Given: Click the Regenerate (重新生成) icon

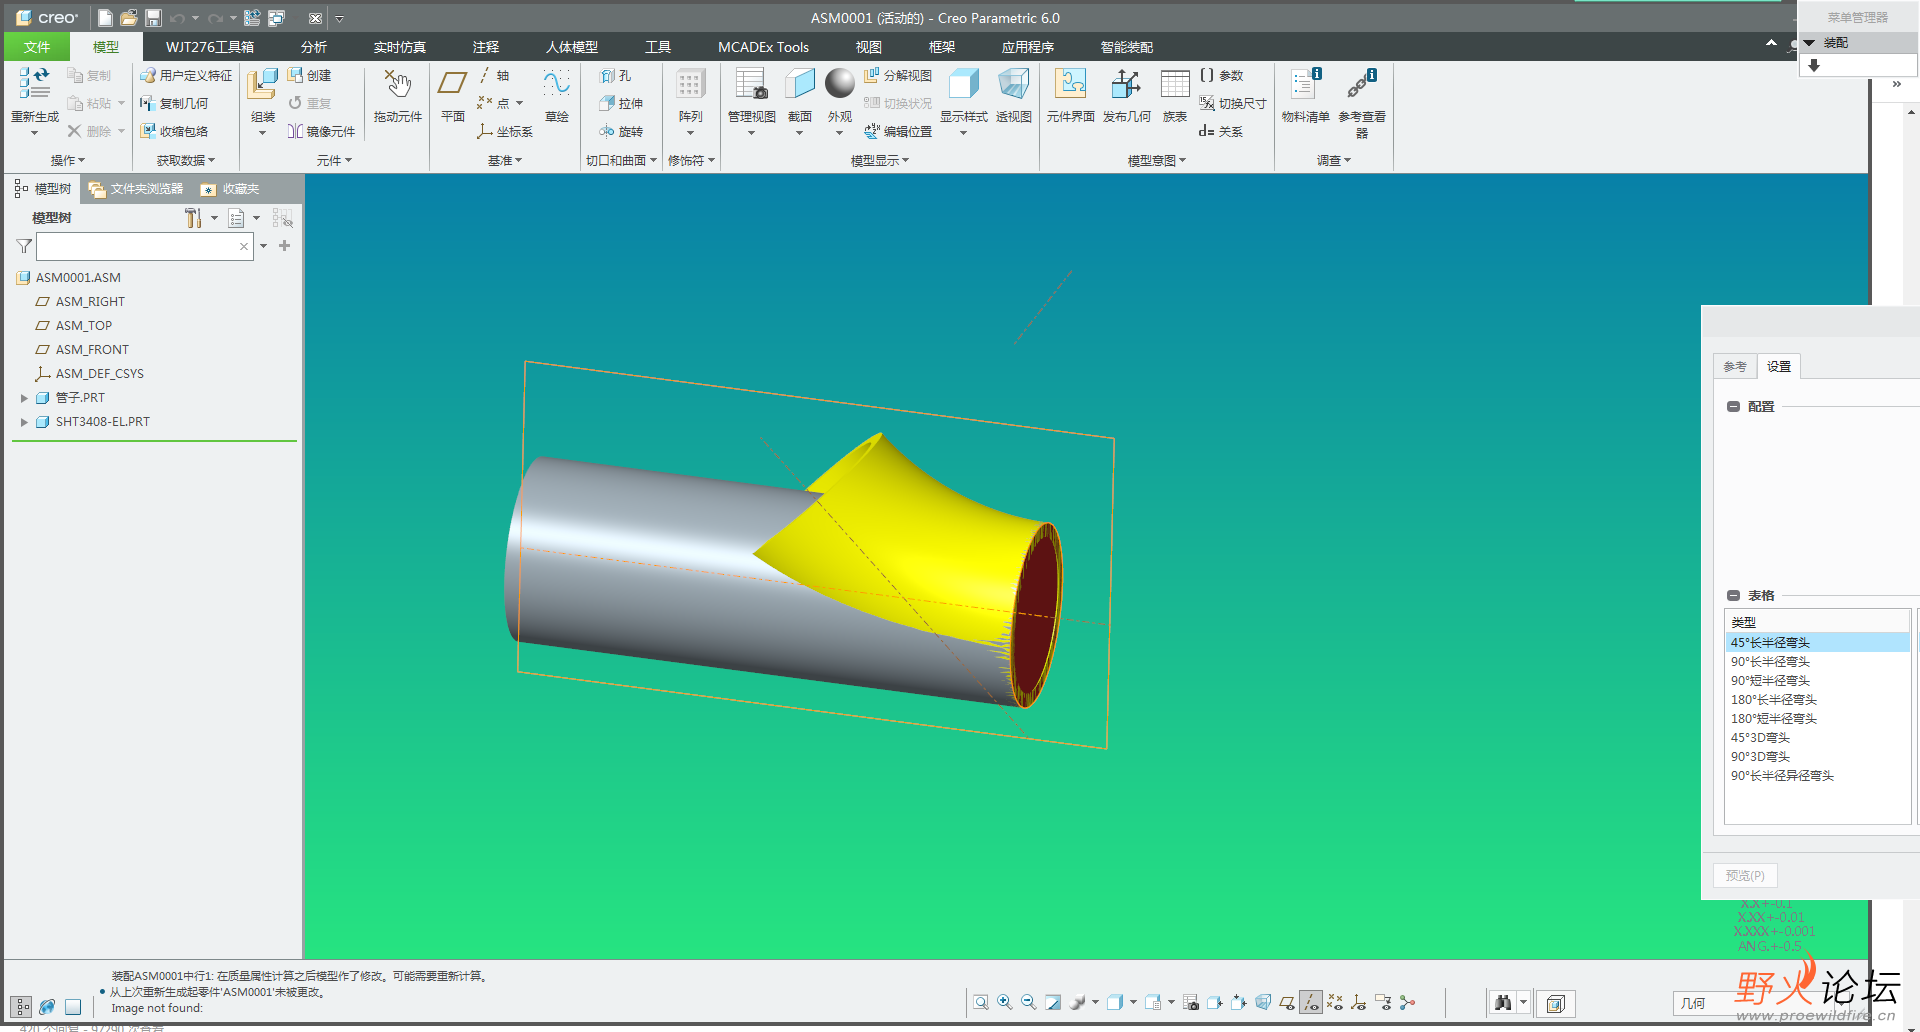Looking at the screenshot, I should point(35,84).
